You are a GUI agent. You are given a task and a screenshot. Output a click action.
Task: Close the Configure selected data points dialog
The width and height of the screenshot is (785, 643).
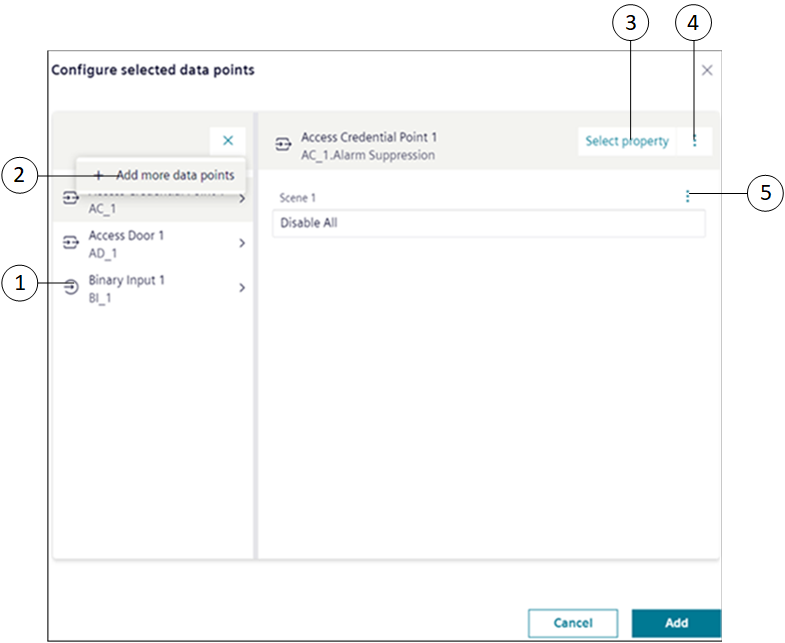(707, 71)
